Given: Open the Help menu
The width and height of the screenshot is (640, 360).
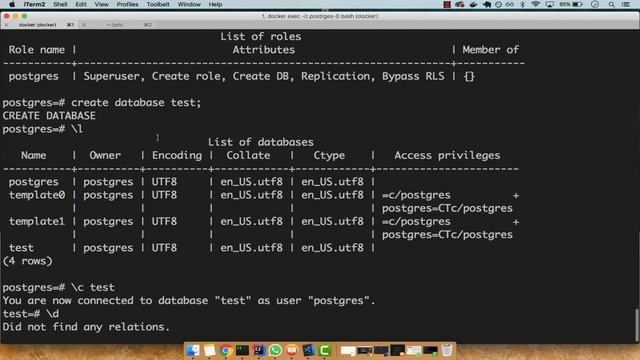Looking at the screenshot, I should click(215, 4).
